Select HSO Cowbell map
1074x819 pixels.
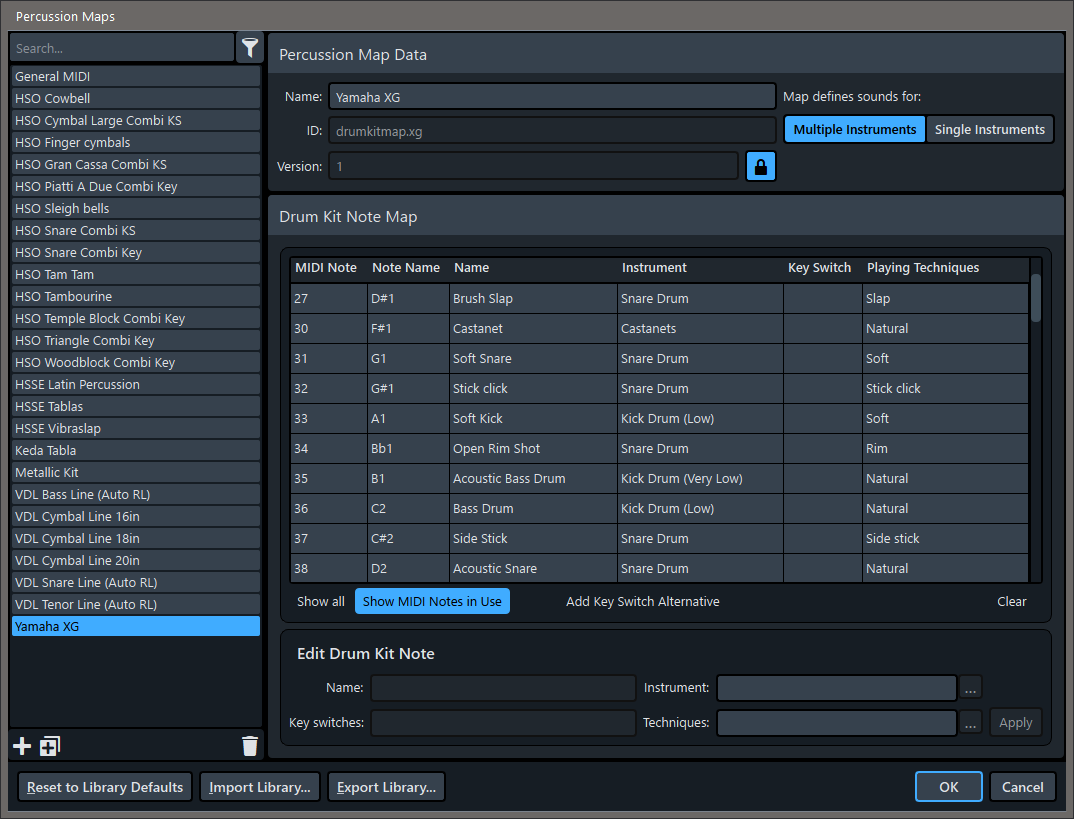coord(136,99)
